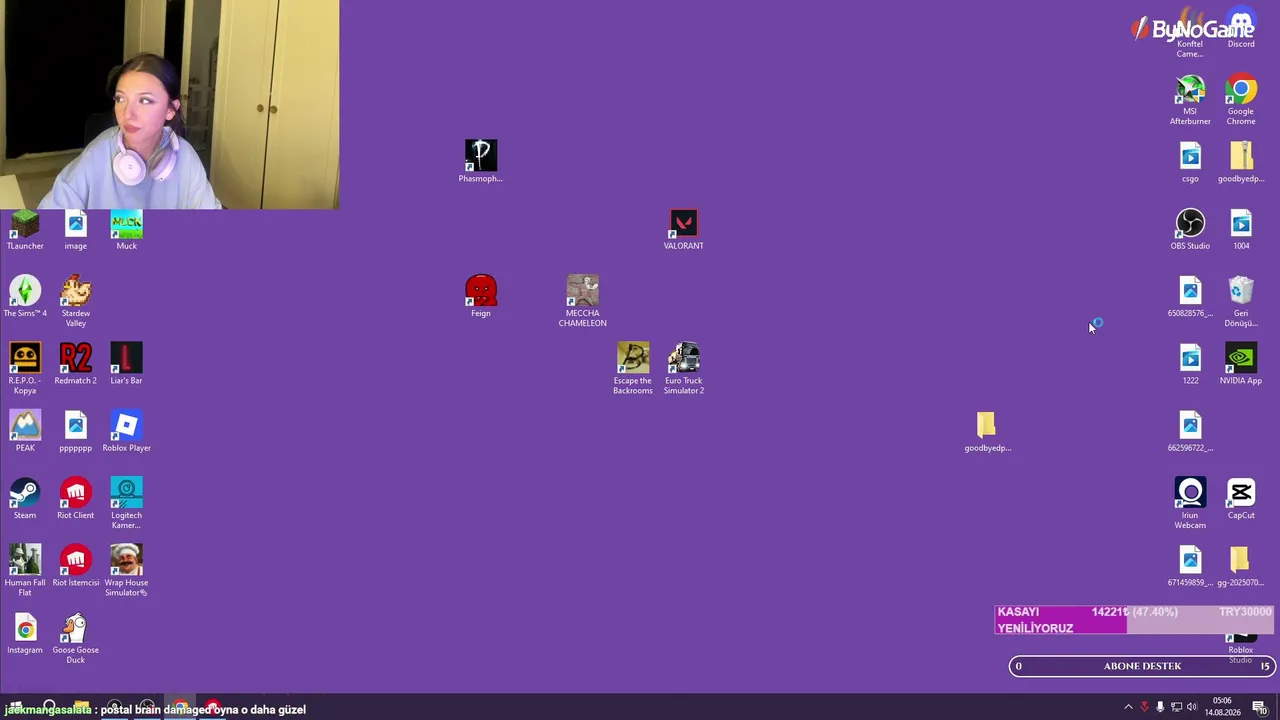The width and height of the screenshot is (1280, 720).
Task: Select the 662596722_ image file
Action: (x=1190, y=425)
